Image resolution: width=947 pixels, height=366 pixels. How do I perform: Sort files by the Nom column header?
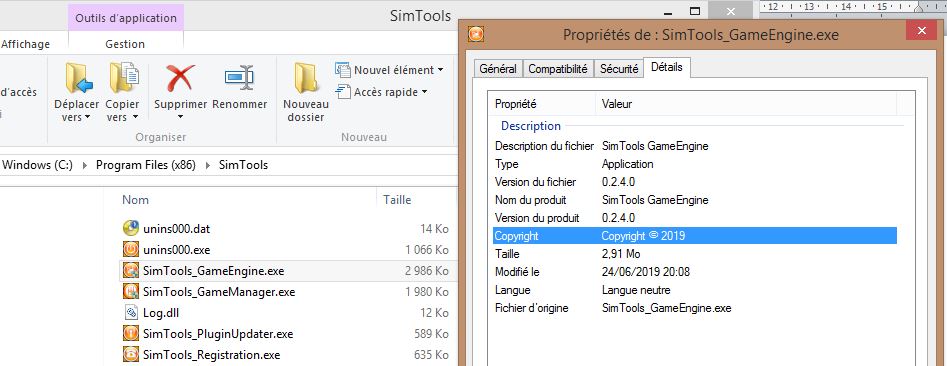pos(135,200)
